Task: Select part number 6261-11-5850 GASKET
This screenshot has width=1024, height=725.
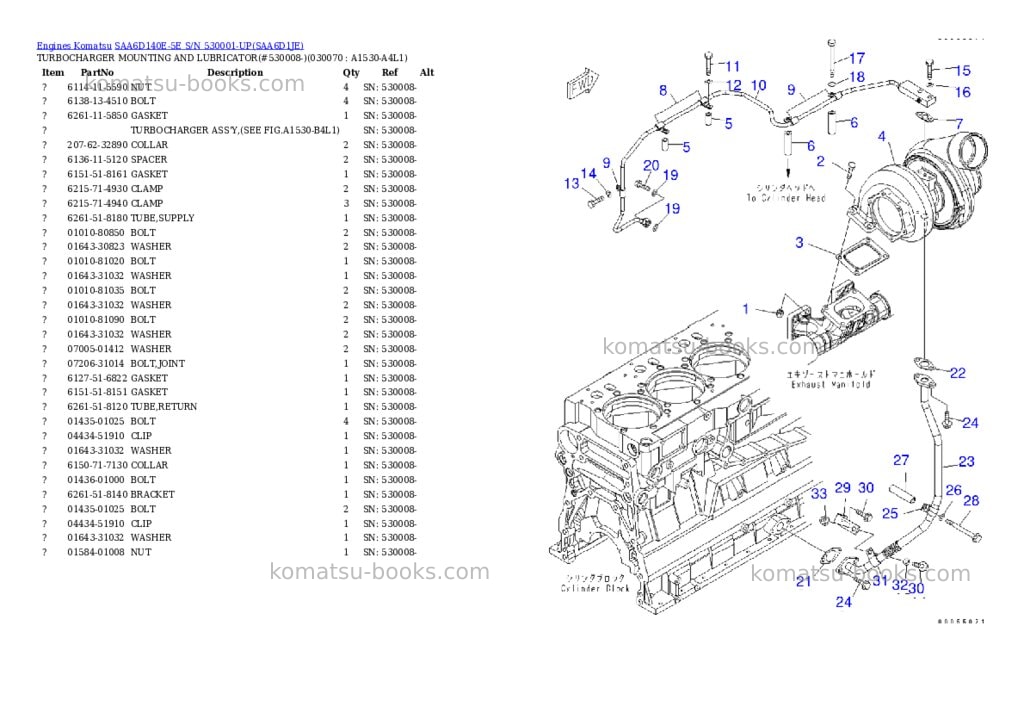Action: [x=117, y=116]
